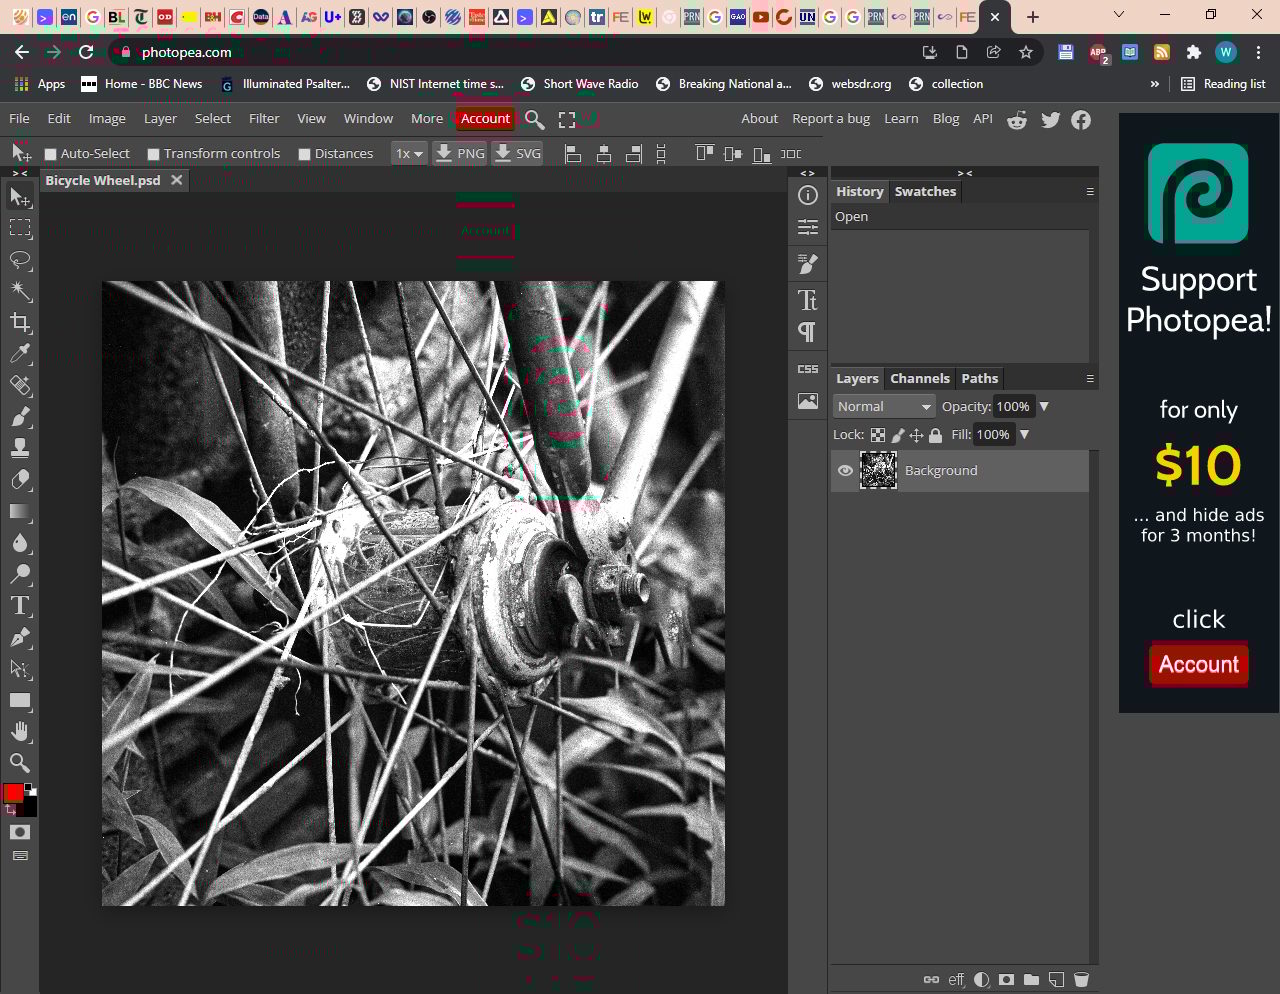Export as SVG button
This screenshot has width=1280, height=994.
(518, 154)
